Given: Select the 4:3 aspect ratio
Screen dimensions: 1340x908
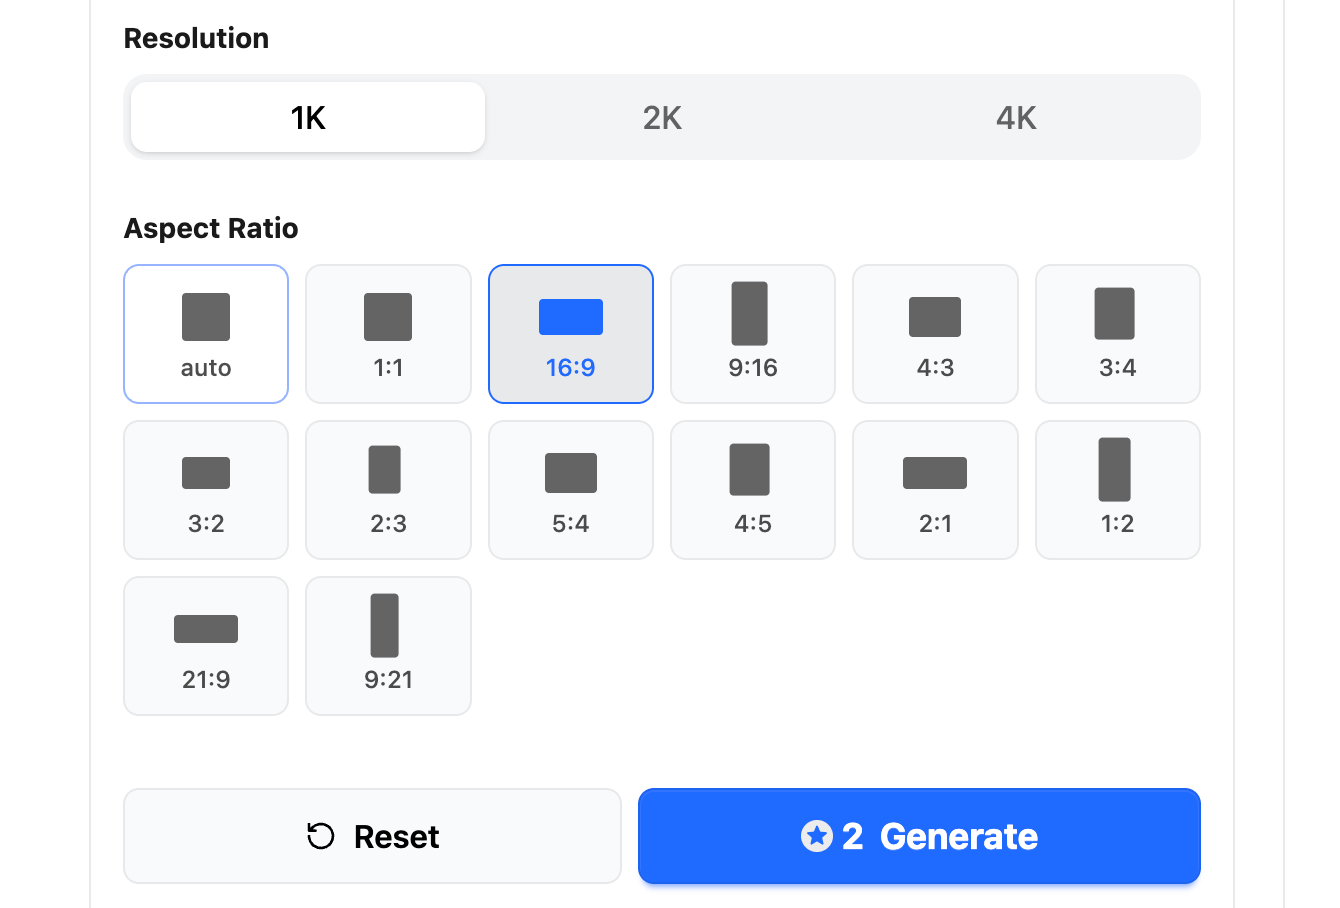Looking at the screenshot, I should tap(935, 334).
